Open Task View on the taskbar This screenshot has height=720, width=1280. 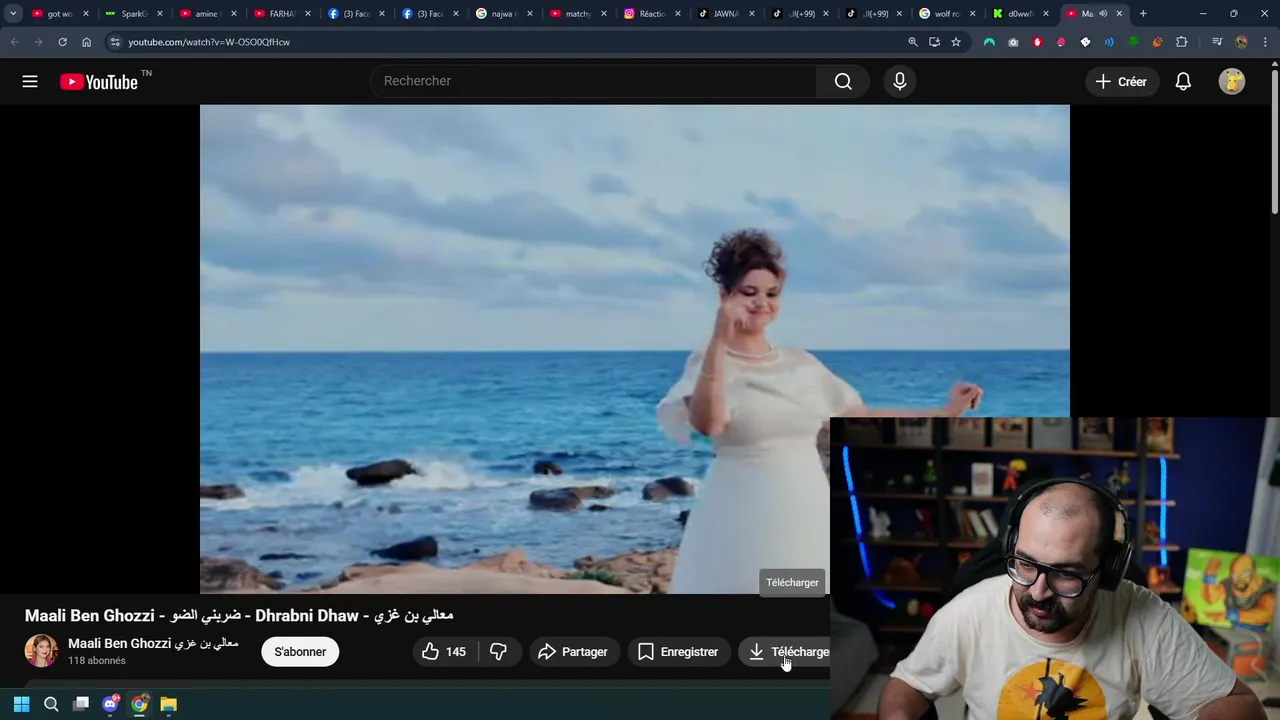pyautogui.click(x=81, y=704)
